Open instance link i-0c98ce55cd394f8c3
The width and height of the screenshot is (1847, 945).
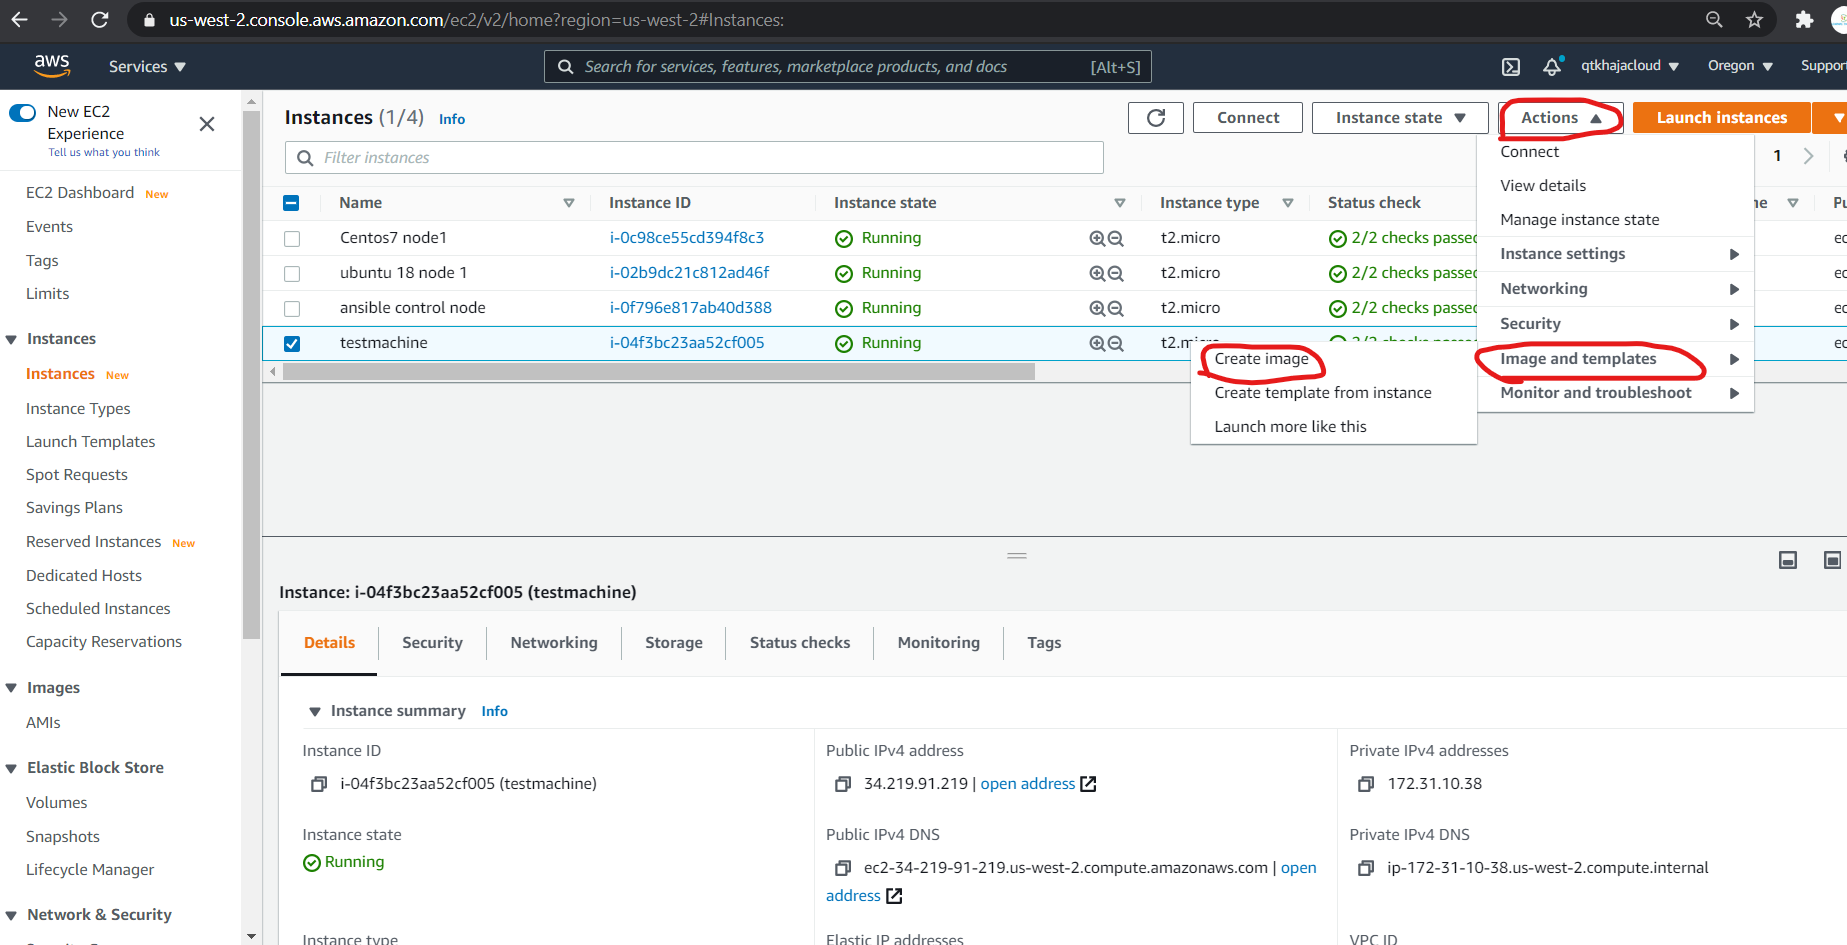click(686, 238)
